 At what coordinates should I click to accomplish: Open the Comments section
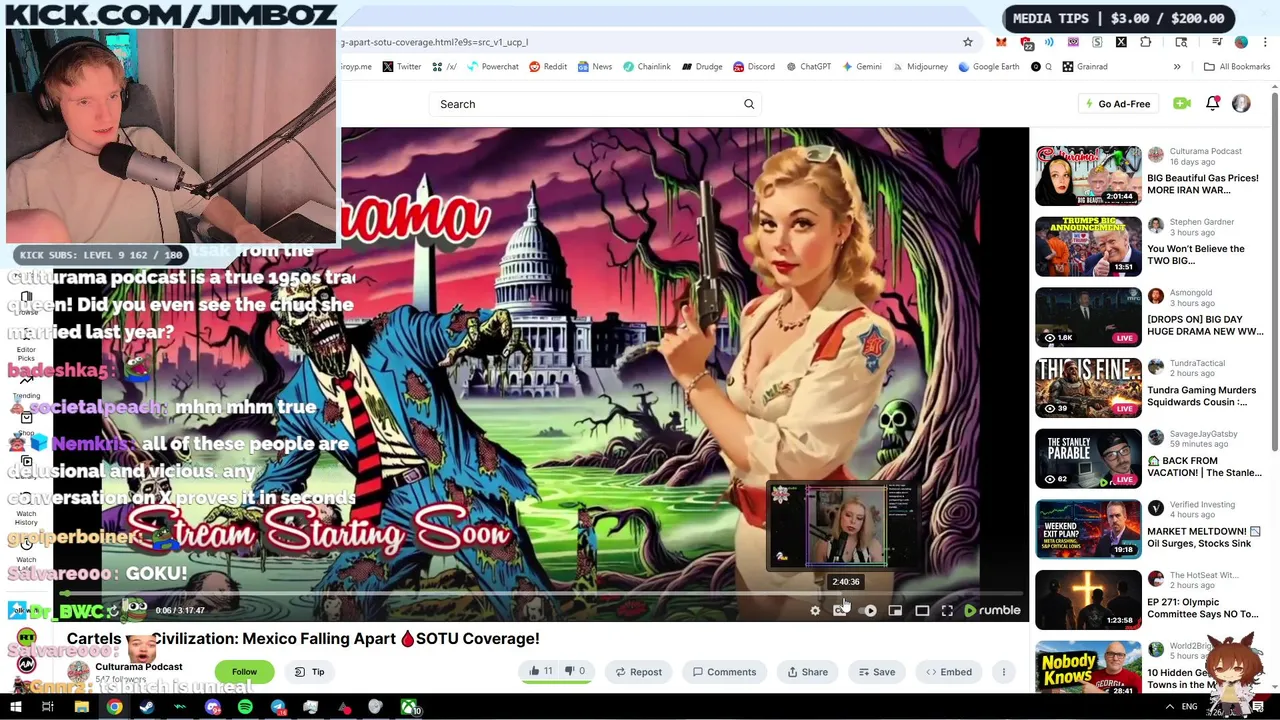(x=725, y=672)
